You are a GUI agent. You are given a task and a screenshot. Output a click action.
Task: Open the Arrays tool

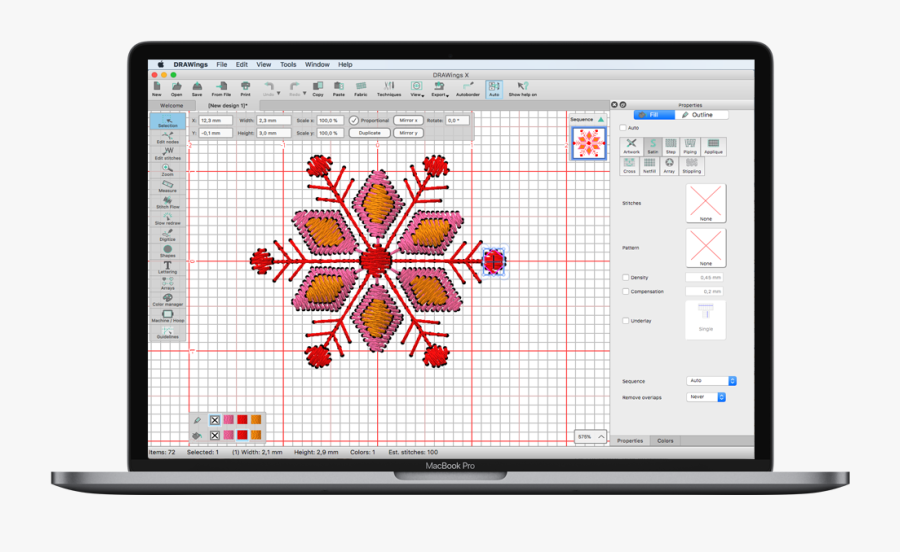click(x=168, y=283)
